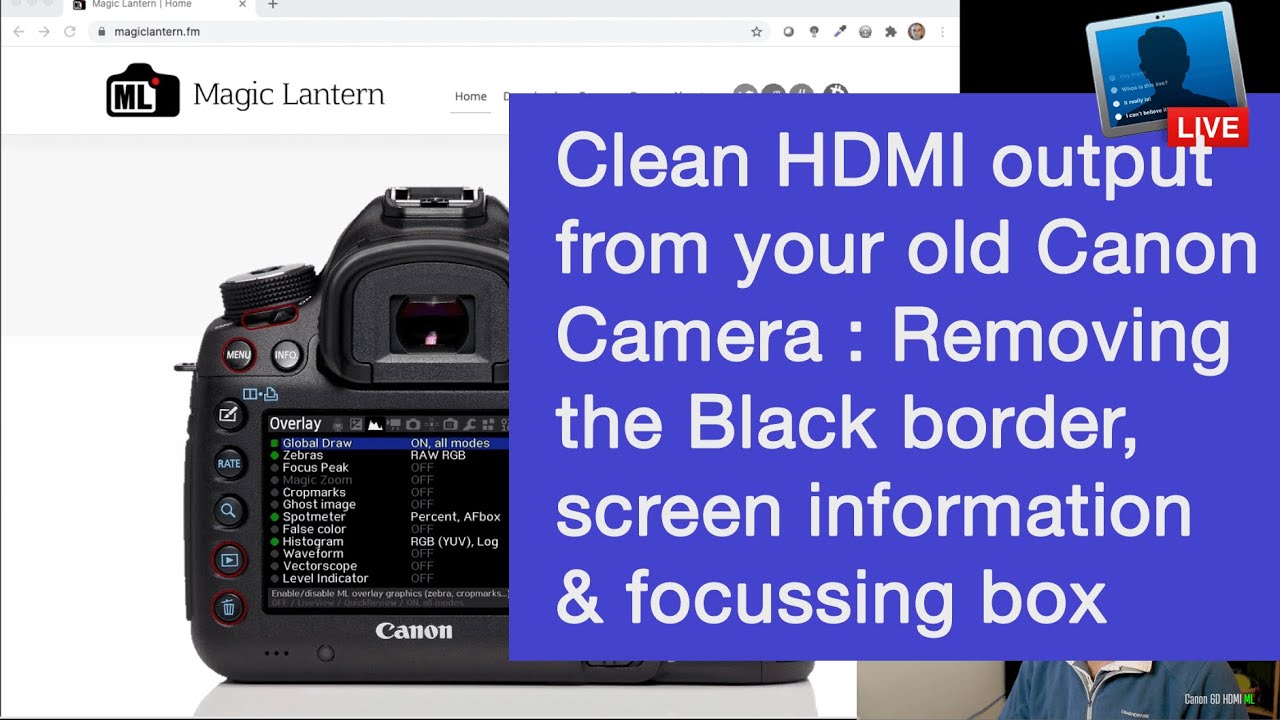Click the padlock site info icon
The width and height of the screenshot is (1280, 720).
tap(101, 32)
